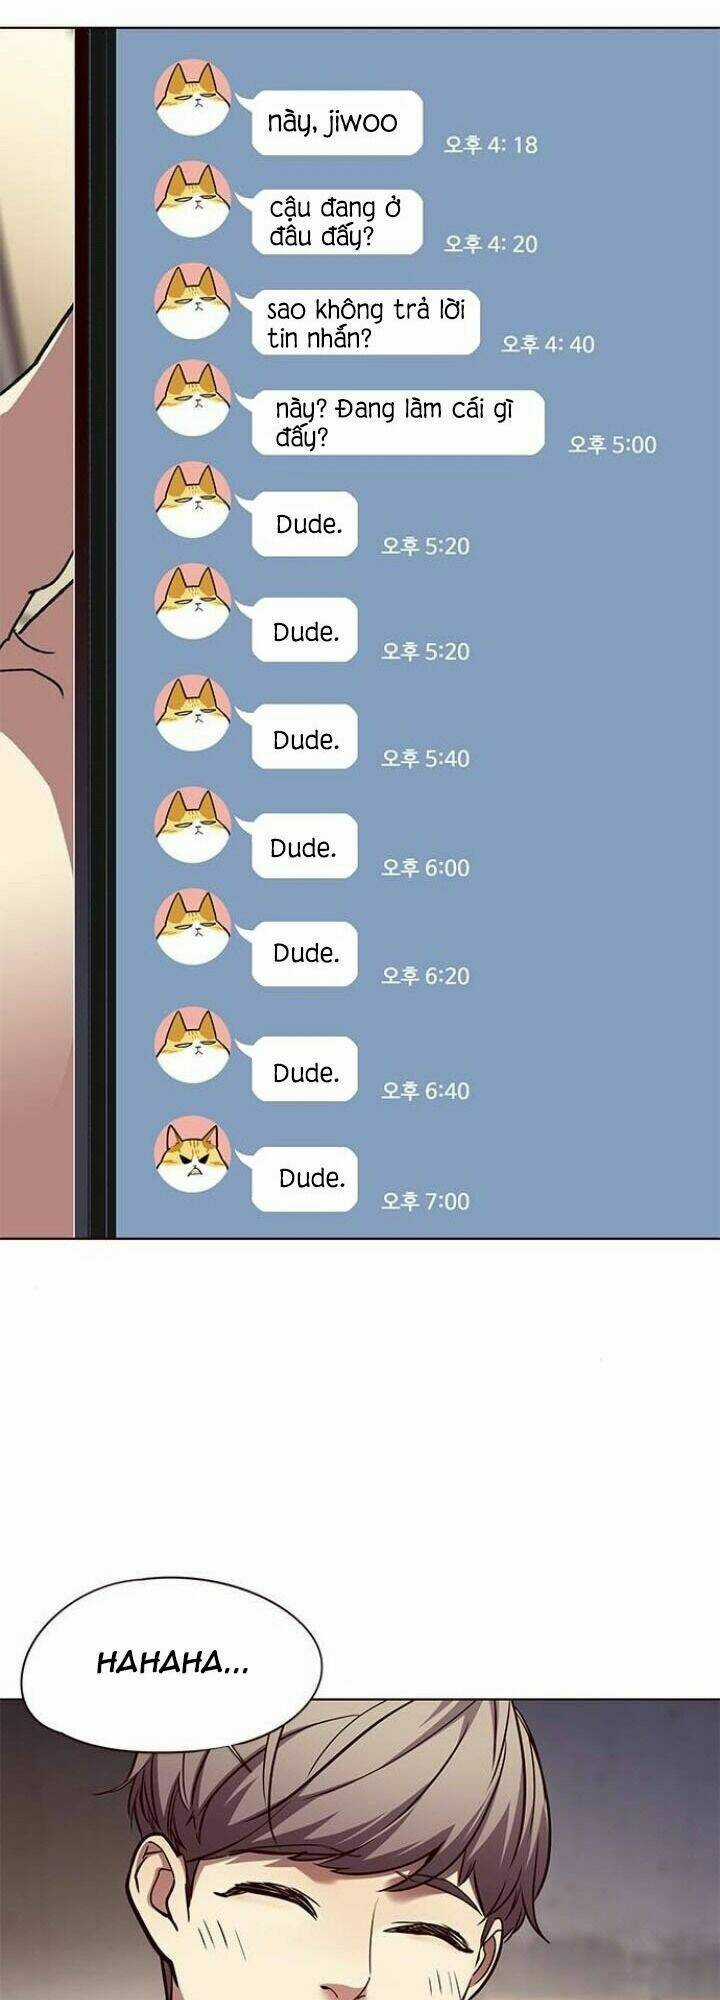720x2000 pixels.
Task: Select the "này? Đang làm cái gì đấy?" bubble
Action: 398,423
